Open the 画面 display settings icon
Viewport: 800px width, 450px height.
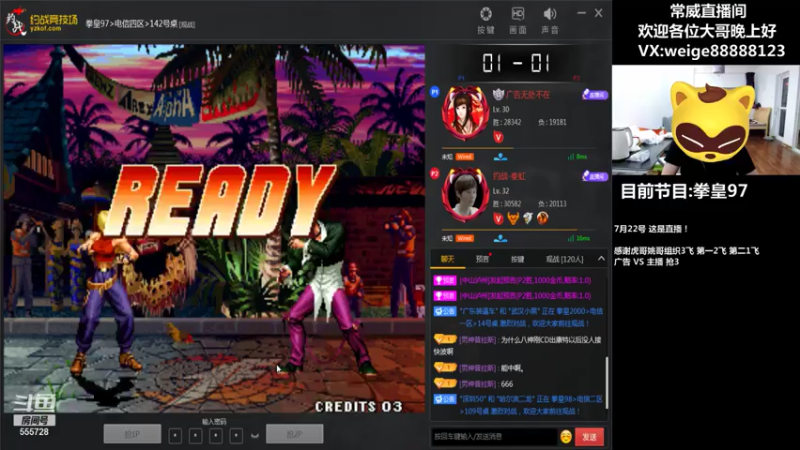pyautogui.click(x=517, y=20)
